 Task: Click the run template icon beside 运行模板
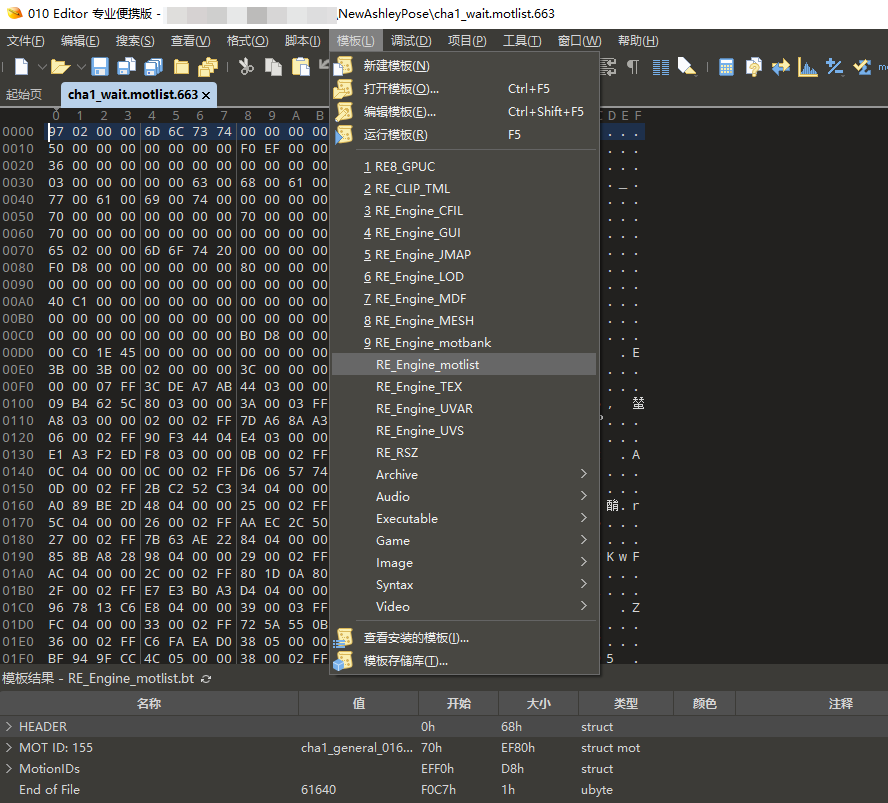pos(343,135)
